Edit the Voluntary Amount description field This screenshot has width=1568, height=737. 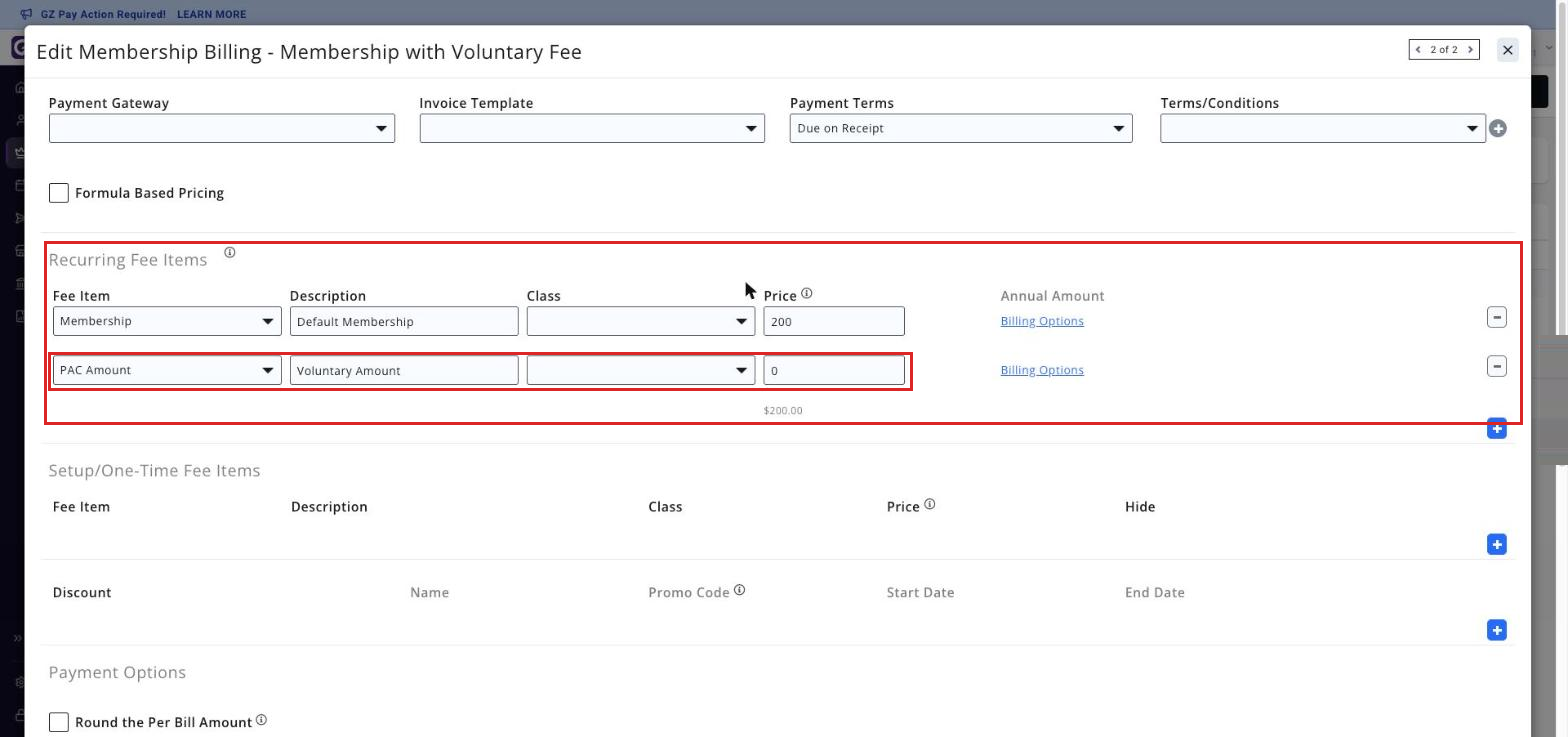click(x=404, y=370)
